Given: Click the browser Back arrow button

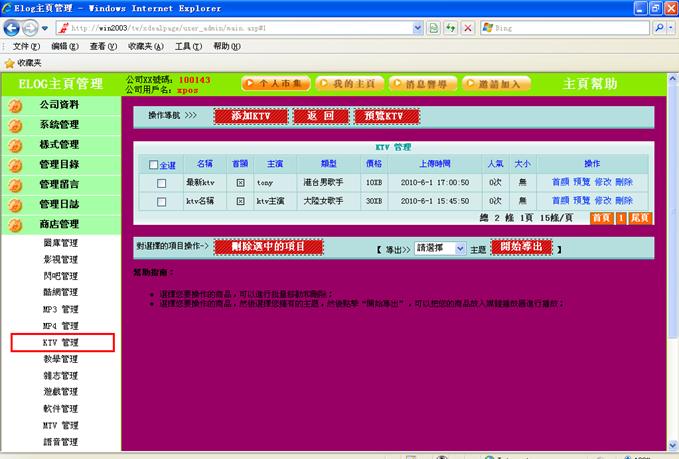Looking at the screenshot, I should coord(14,28).
